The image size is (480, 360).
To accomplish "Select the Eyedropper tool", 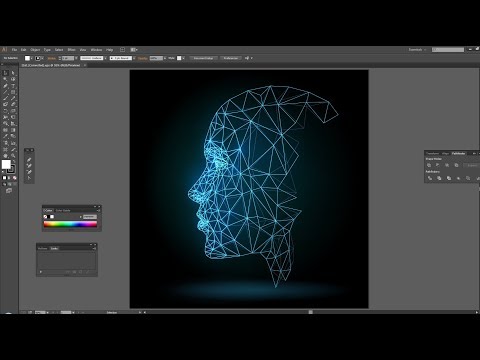I will [x=5, y=136].
